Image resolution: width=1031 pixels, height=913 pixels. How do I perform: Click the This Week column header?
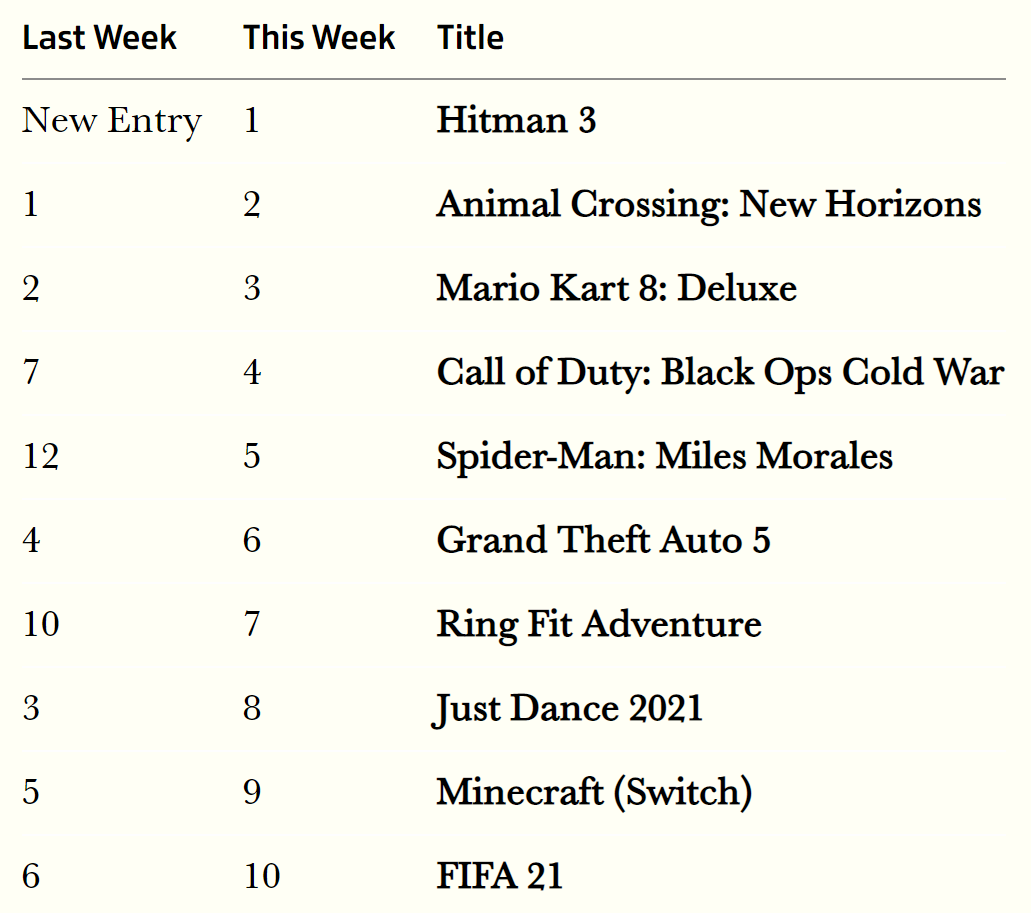[x=319, y=39]
